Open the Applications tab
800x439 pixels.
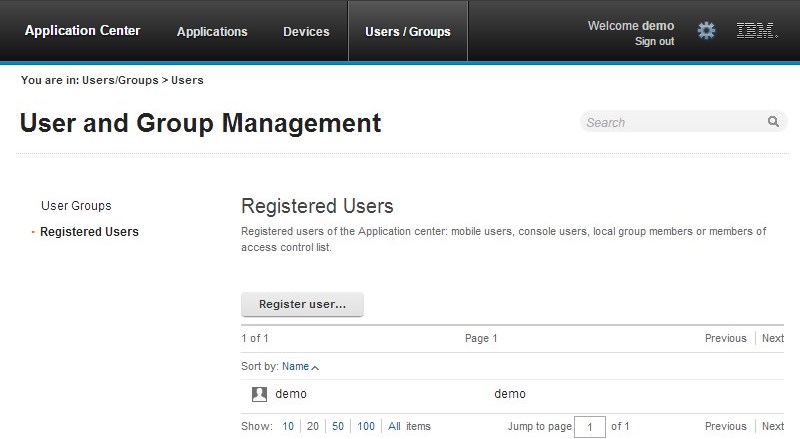click(212, 32)
